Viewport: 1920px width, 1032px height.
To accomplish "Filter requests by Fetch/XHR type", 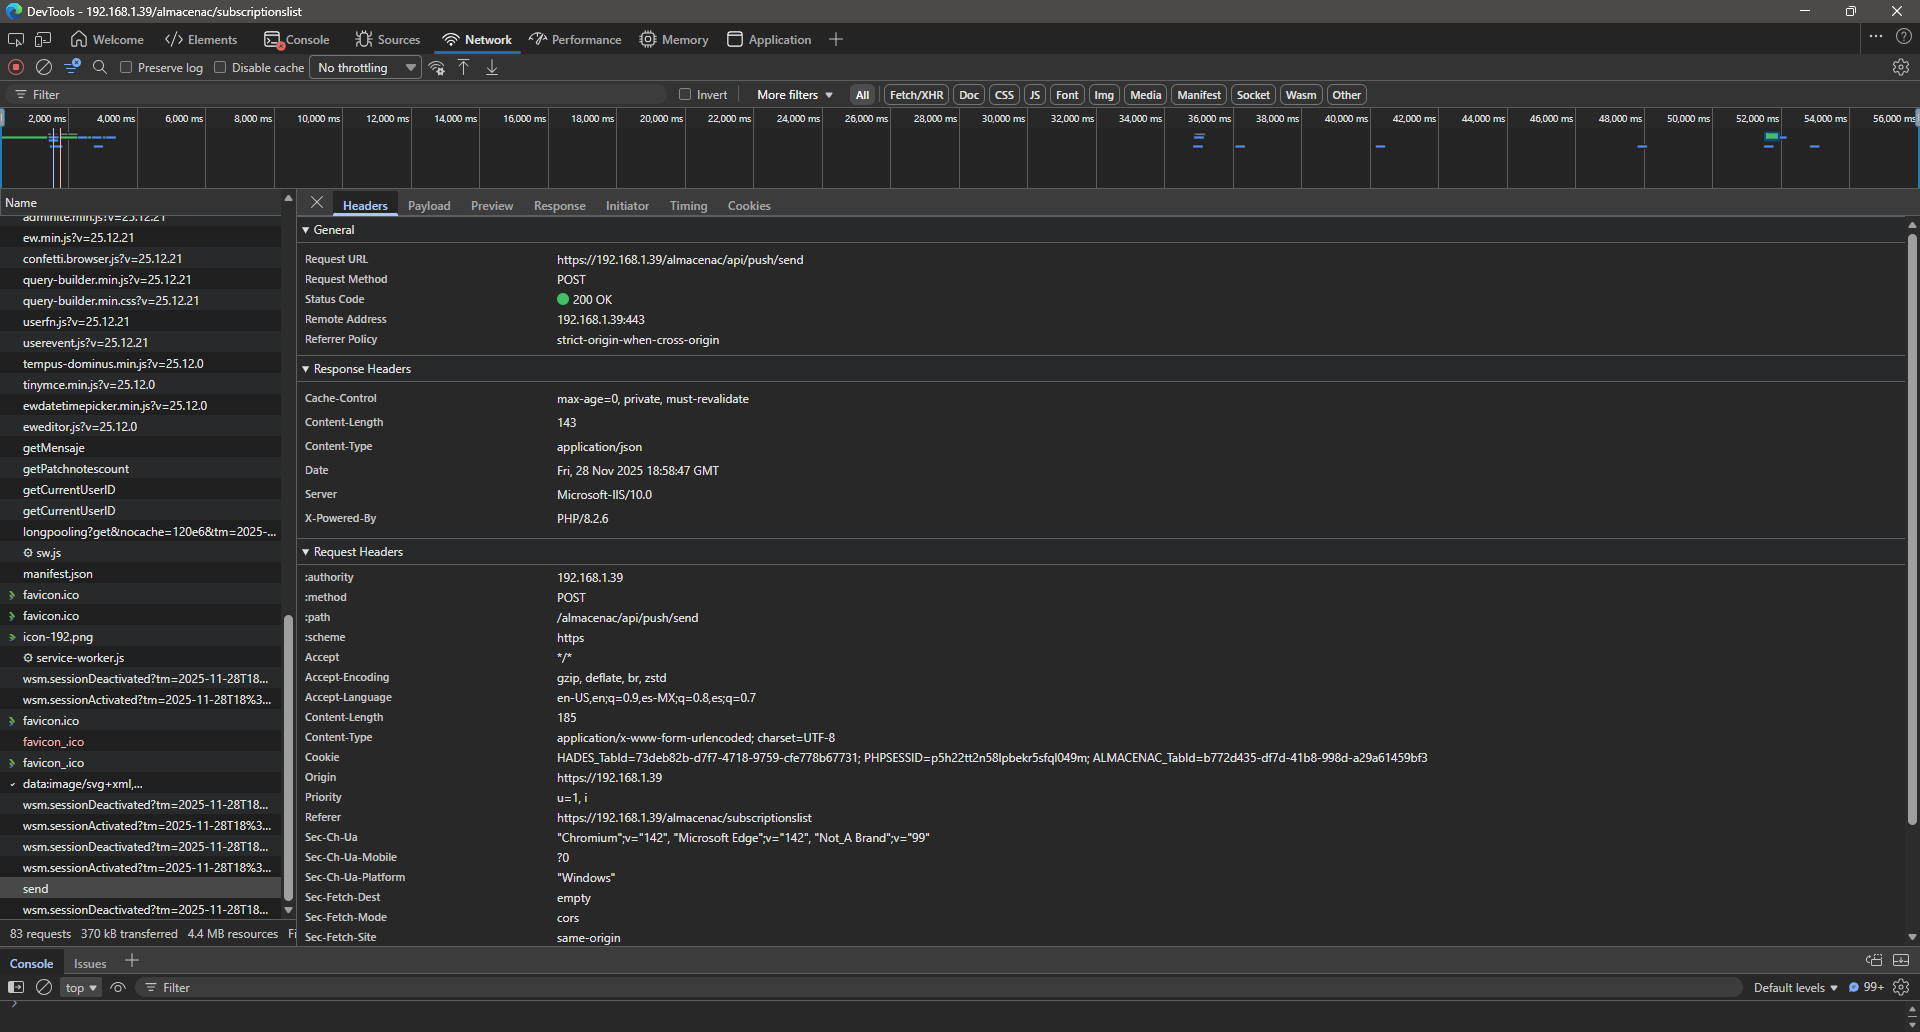I will 916,94.
